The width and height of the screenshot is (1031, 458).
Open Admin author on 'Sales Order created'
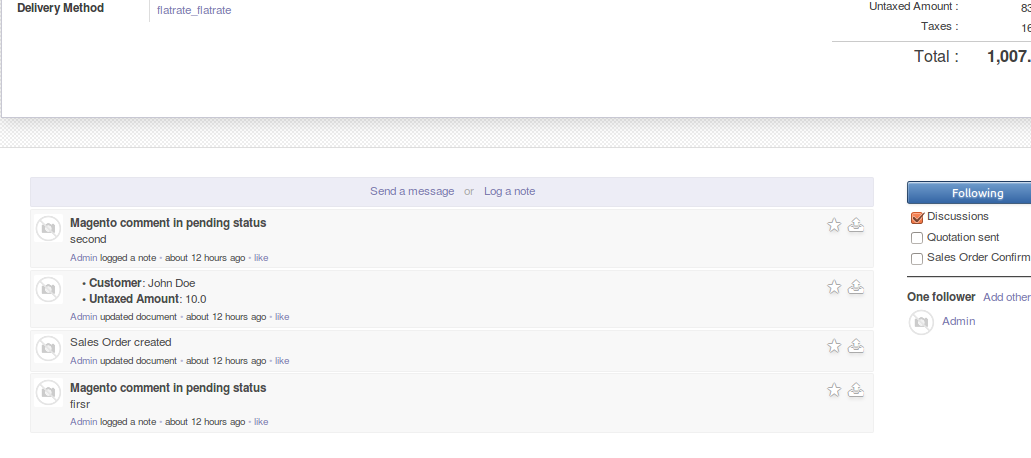pyautogui.click(x=84, y=361)
